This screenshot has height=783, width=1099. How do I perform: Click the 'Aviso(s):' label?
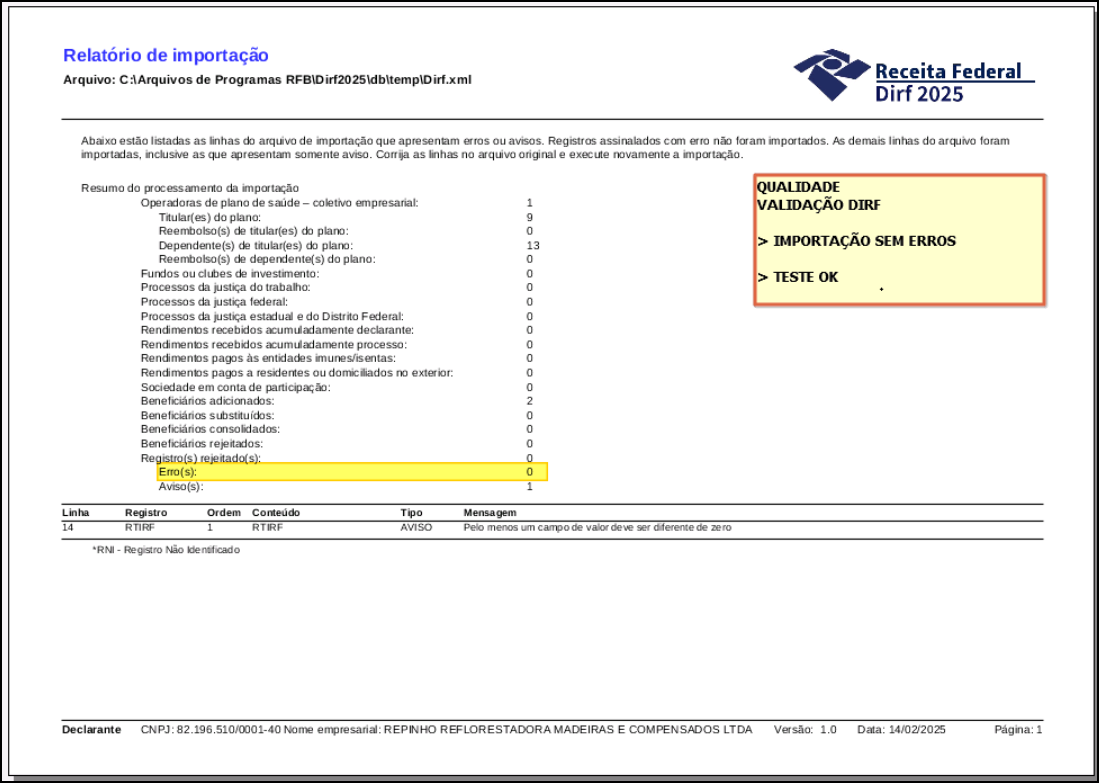tap(181, 486)
